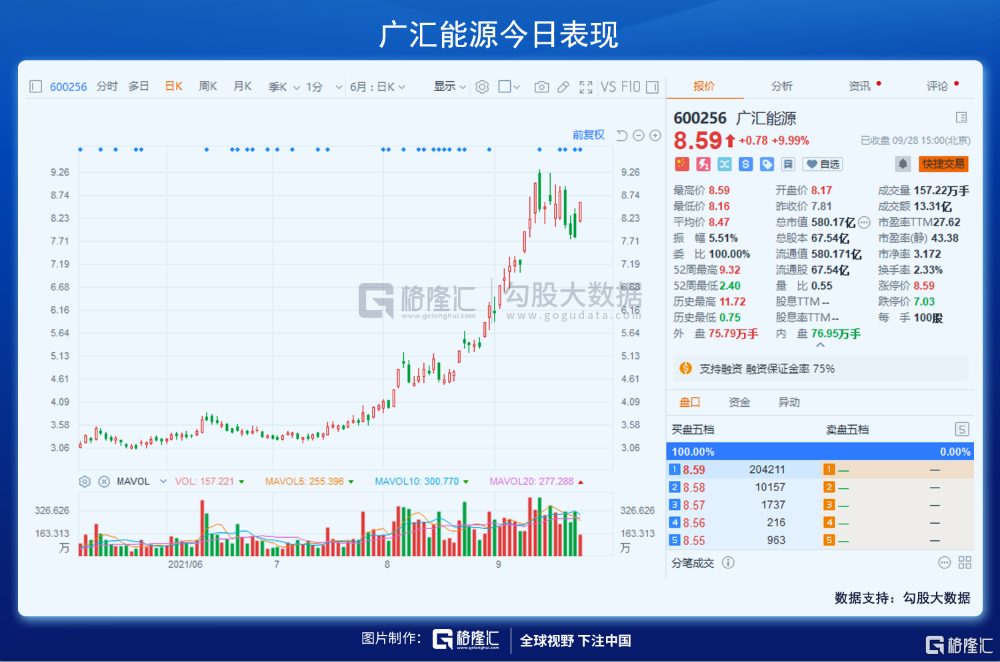Open more options beside 分笔成交
The width and height of the screenshot is (1000, 662).
(x=945, y=563)
